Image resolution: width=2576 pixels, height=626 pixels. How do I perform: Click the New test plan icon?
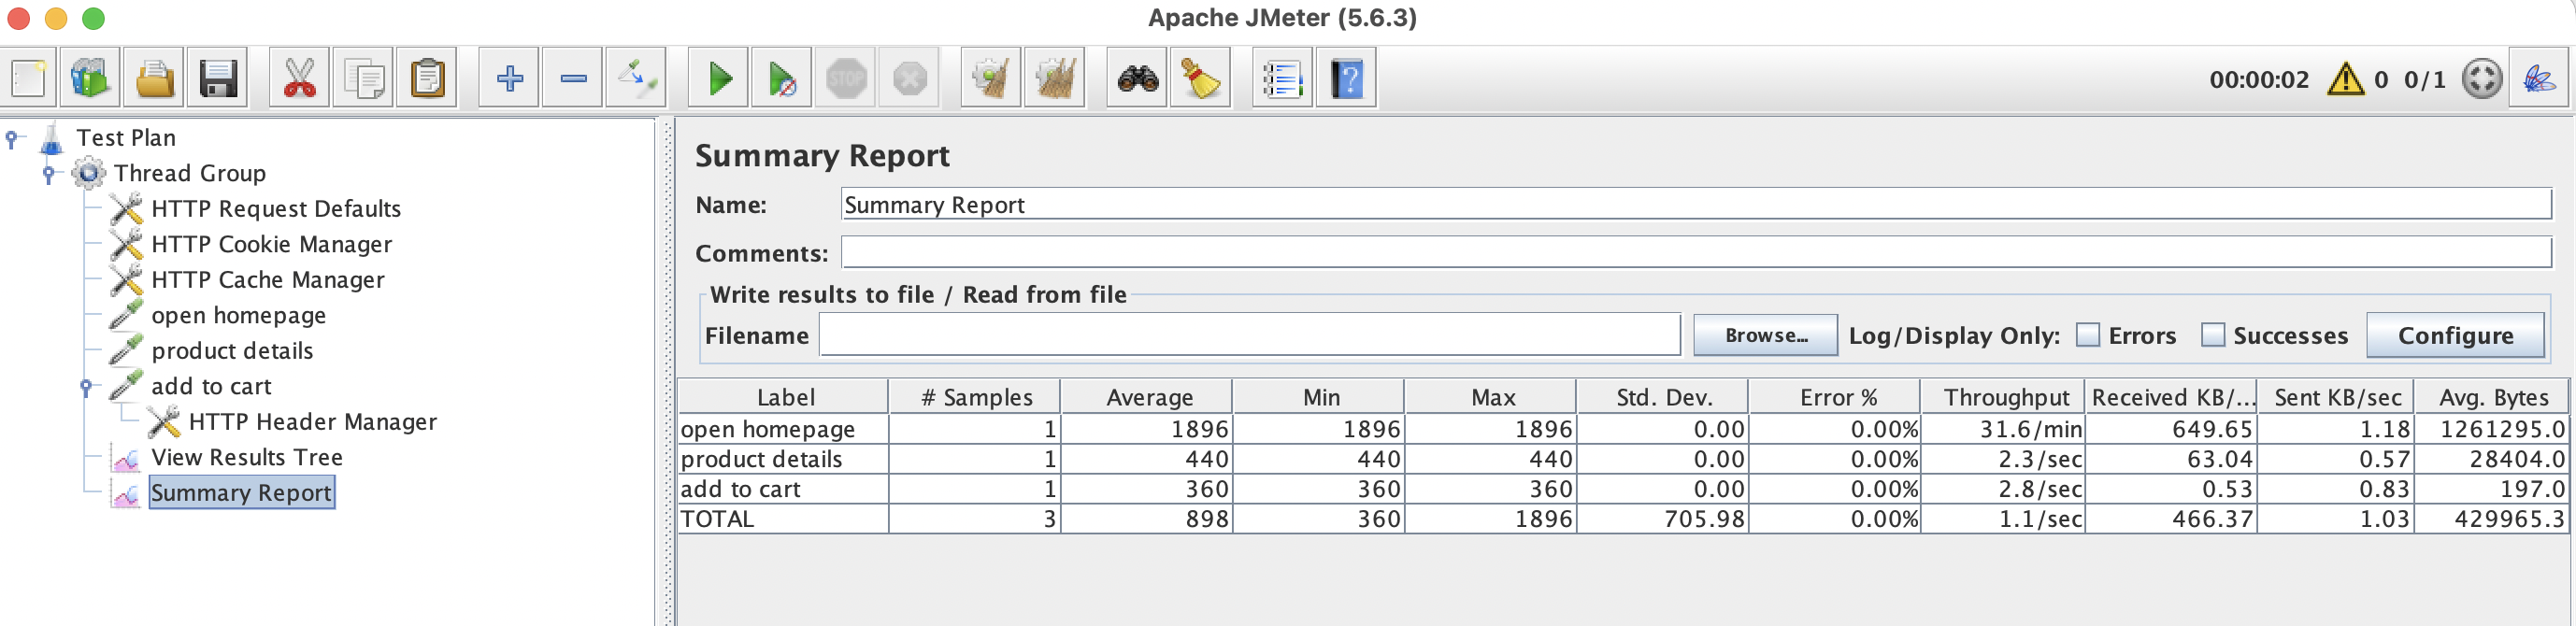pyautogui.click(x=28, y=78)
